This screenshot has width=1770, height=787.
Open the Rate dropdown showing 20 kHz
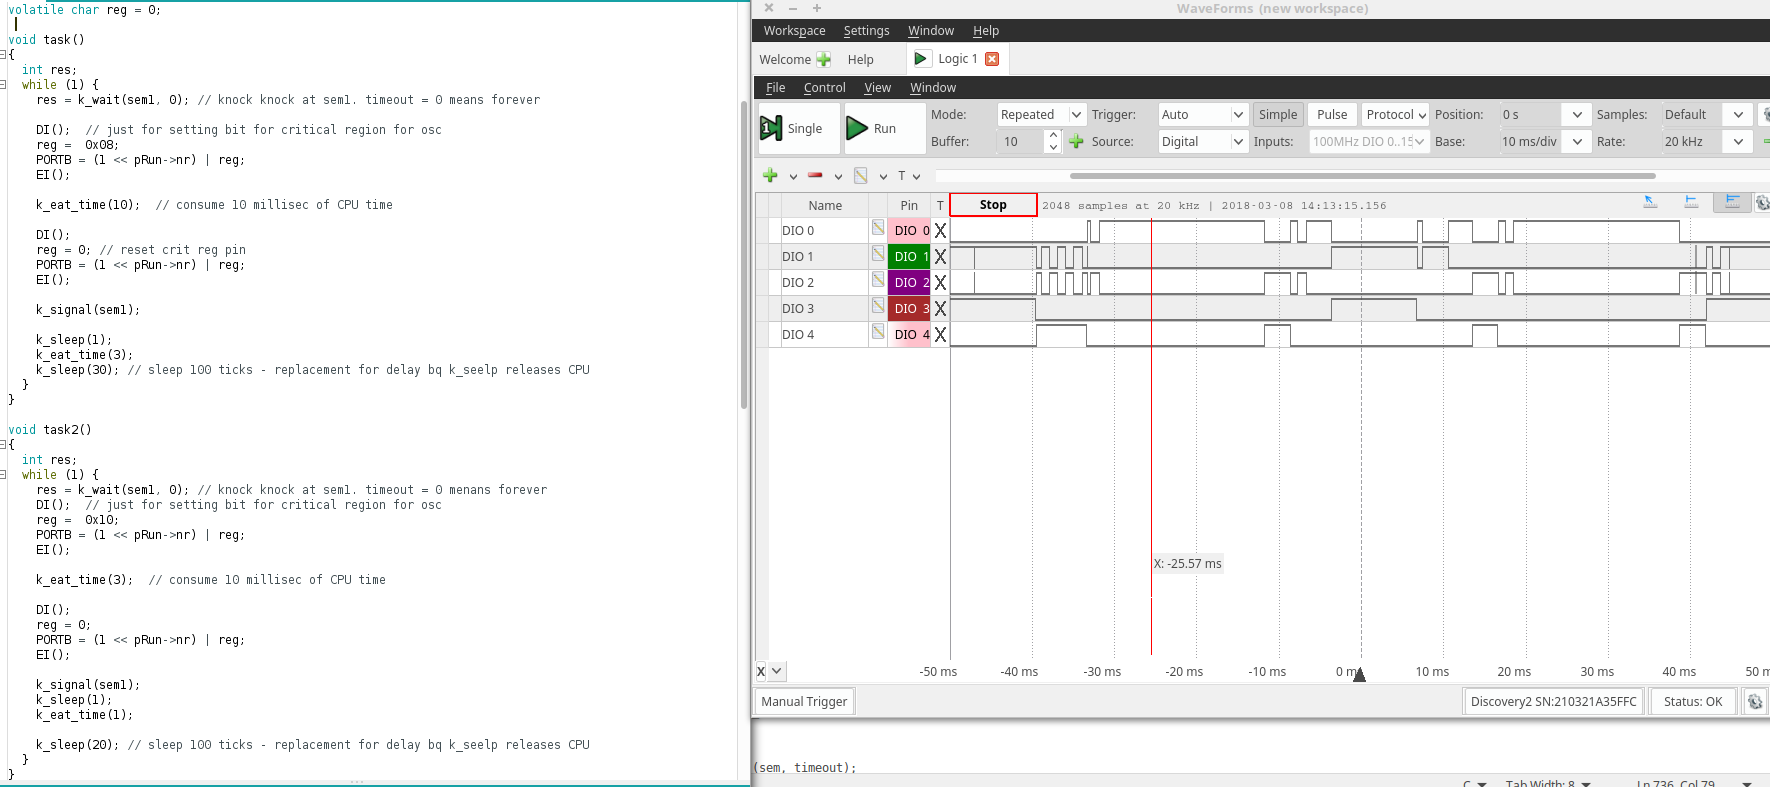click(x=1706, y=142)
